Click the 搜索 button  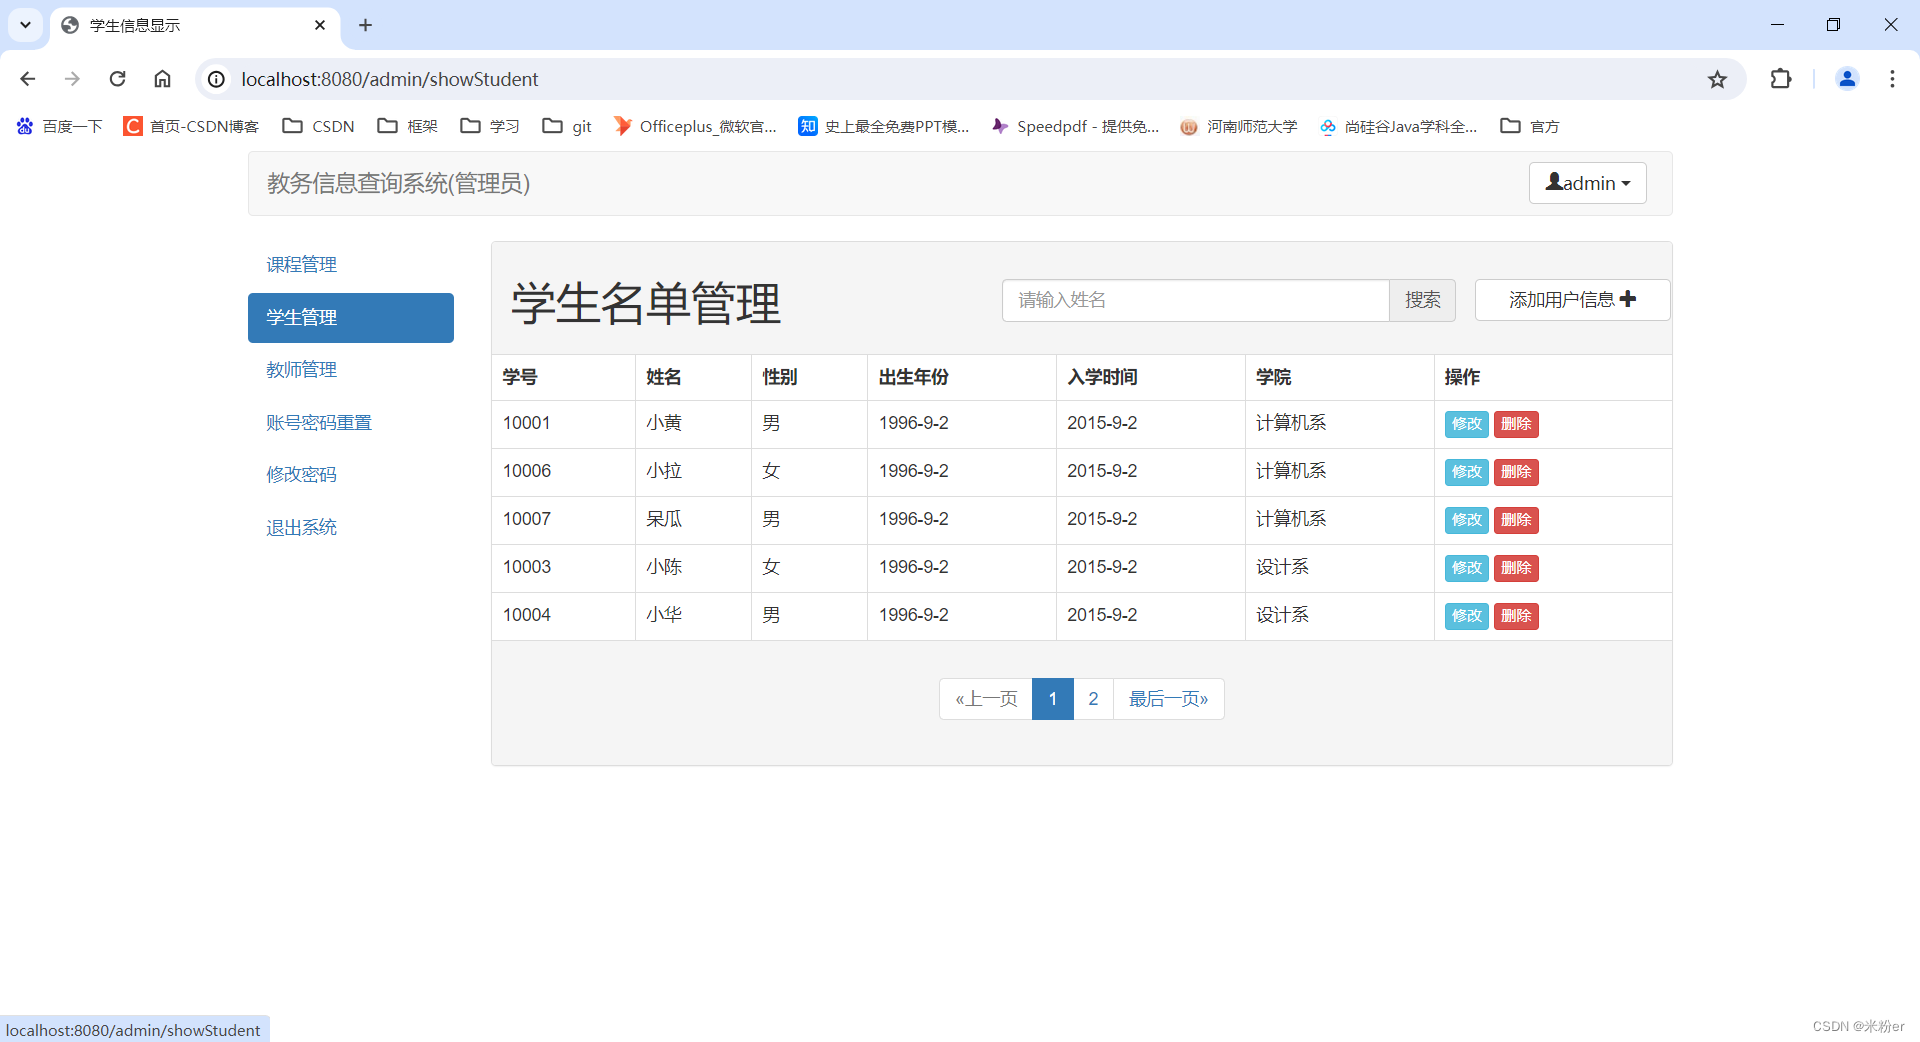[1422, 300]
